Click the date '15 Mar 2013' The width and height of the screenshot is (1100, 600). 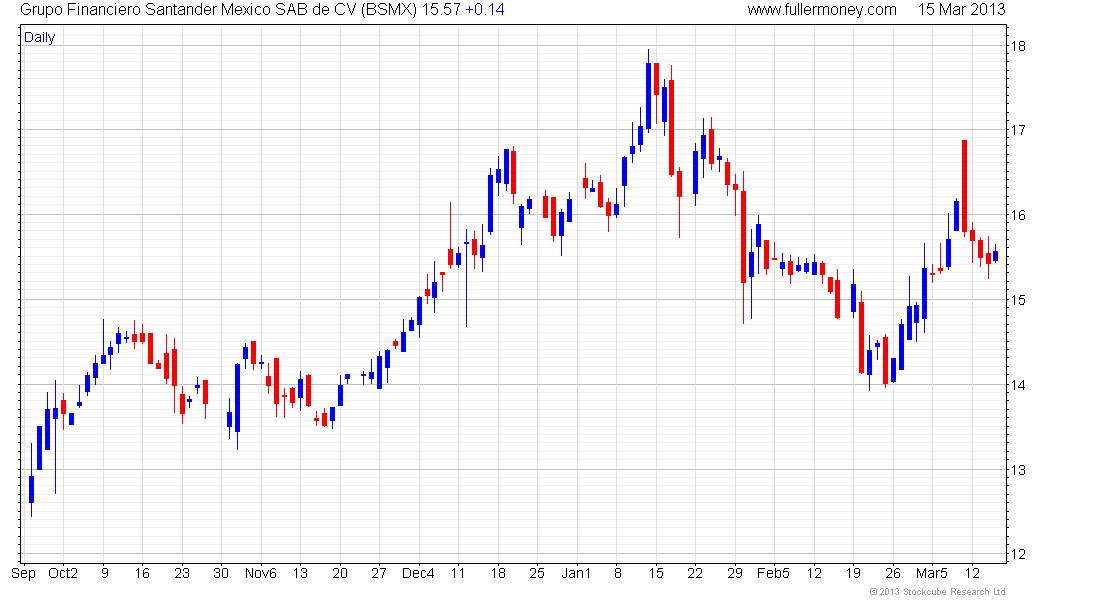(x=961, y=10)
